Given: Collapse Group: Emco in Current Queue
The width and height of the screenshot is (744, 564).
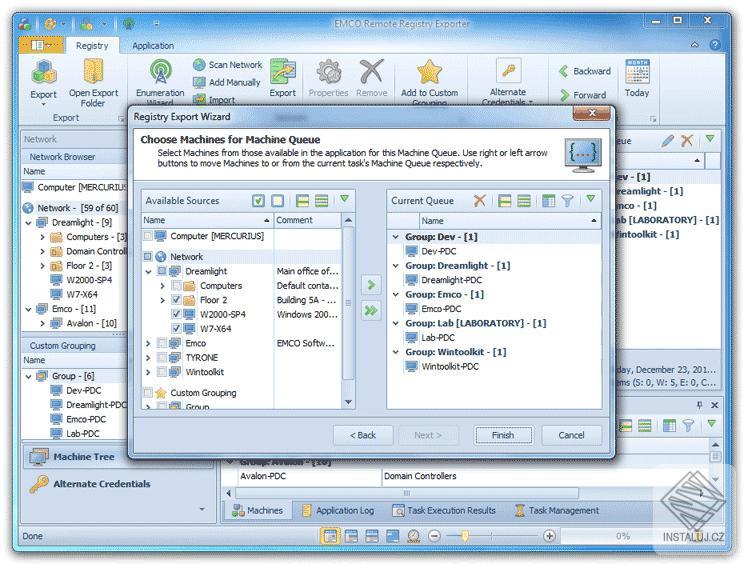Looking at the screenshot, I should [x=396, y=294].
